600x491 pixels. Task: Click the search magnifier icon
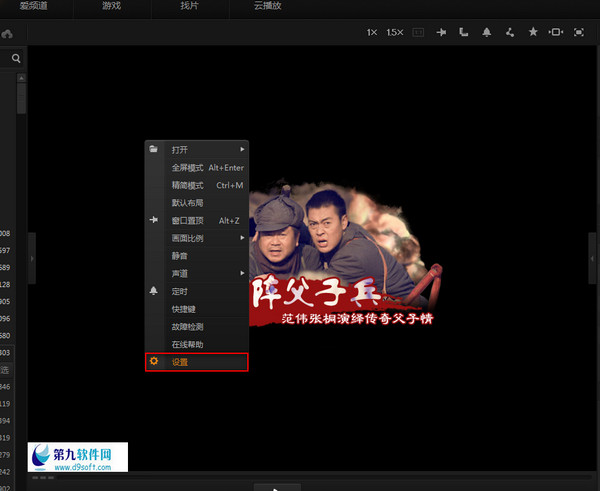pyautogui.click(x=17, y=60)
